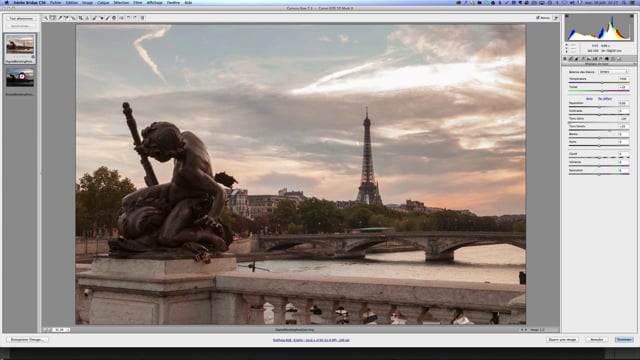640x360 pixels.
Task: Toggle highlight clipping warning in histogram
Action: (x=631, y=16)
